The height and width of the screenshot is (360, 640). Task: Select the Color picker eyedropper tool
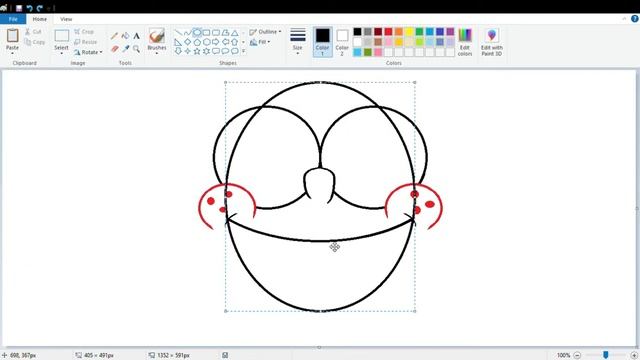coord(126,49)
